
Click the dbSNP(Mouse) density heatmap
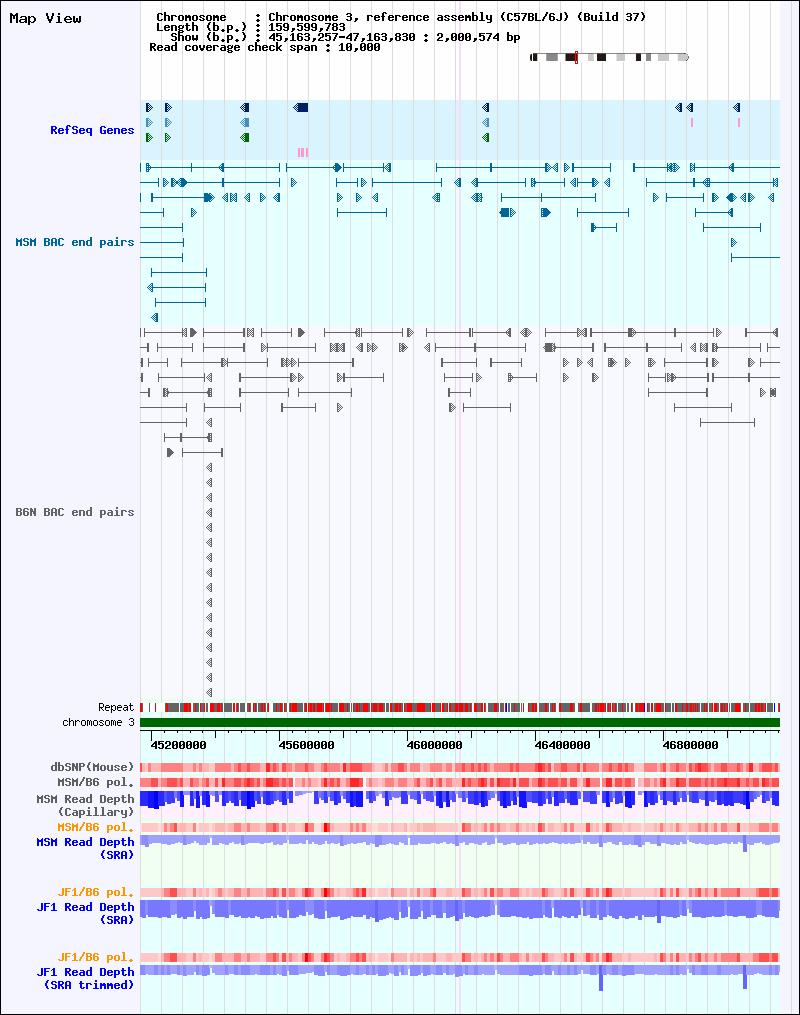(x=460, y=767)
